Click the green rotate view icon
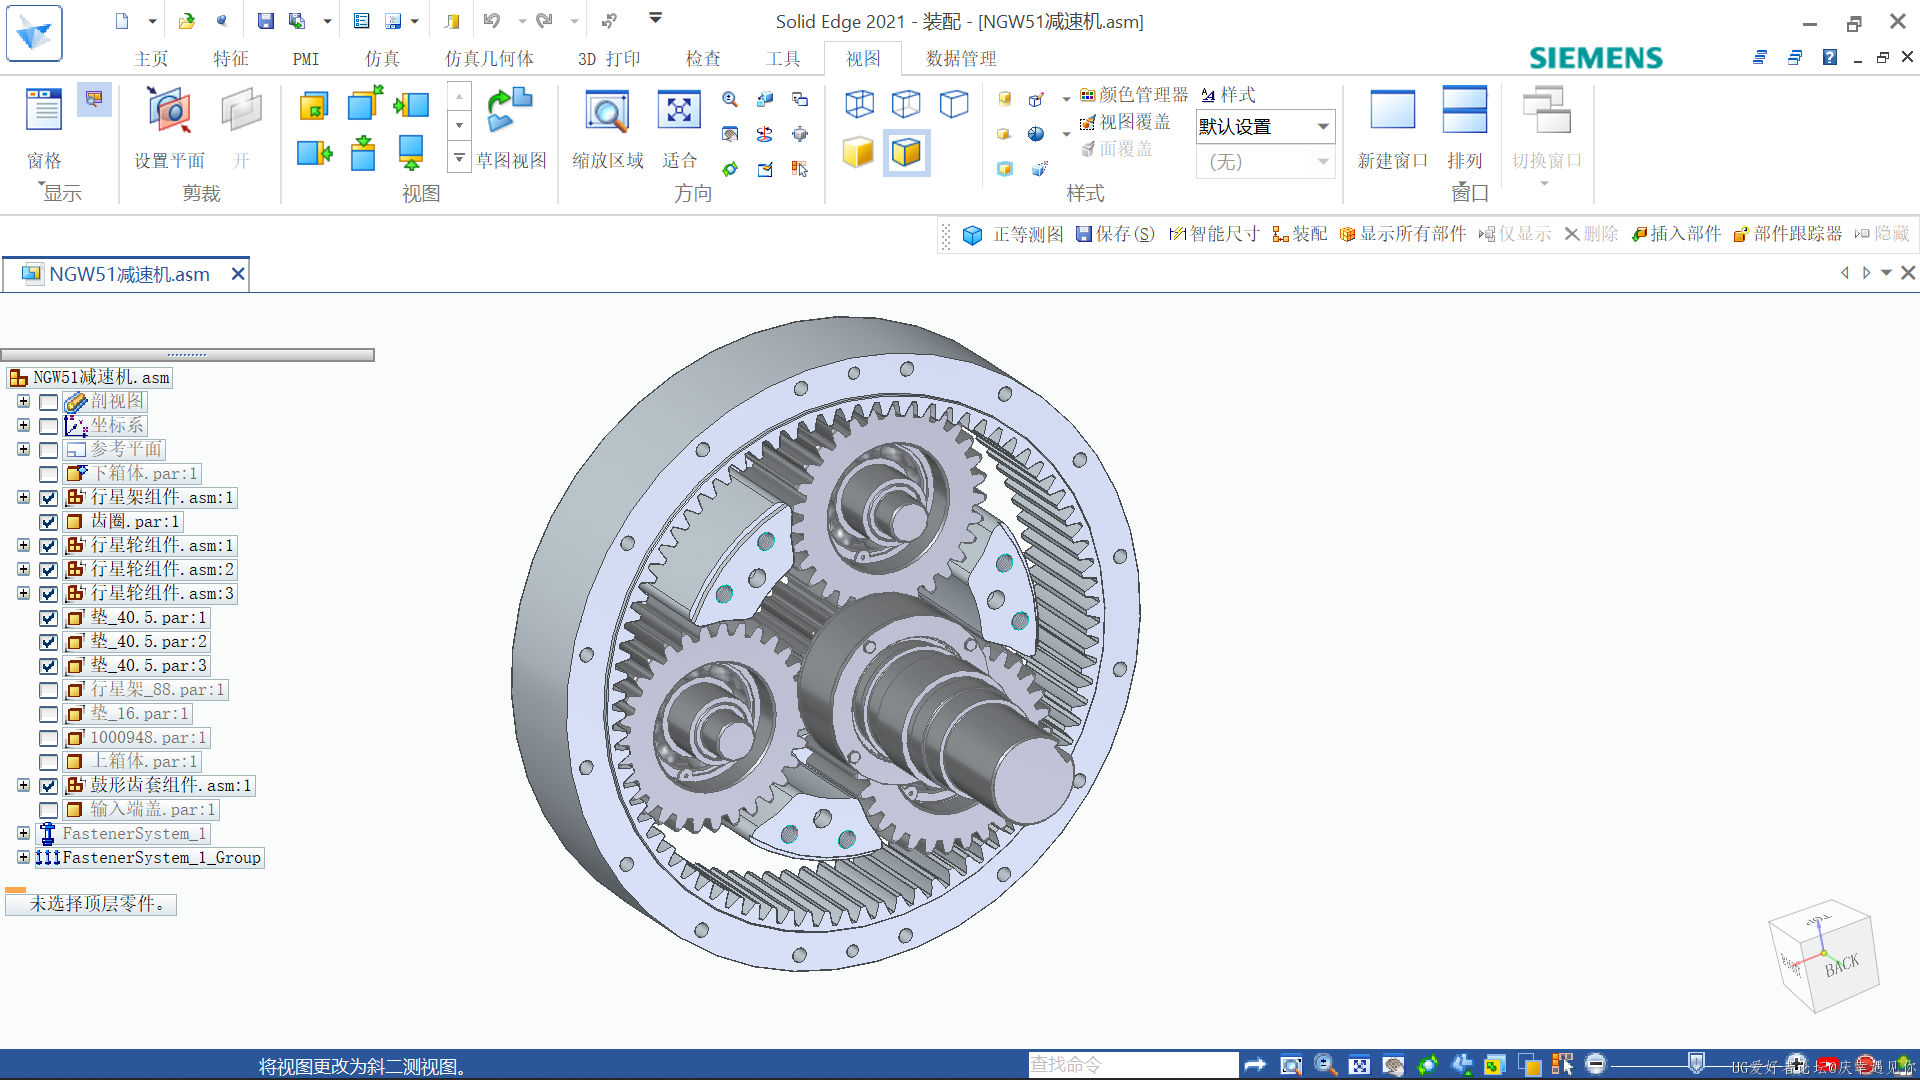1920x1080 pixels. point(730,169)
